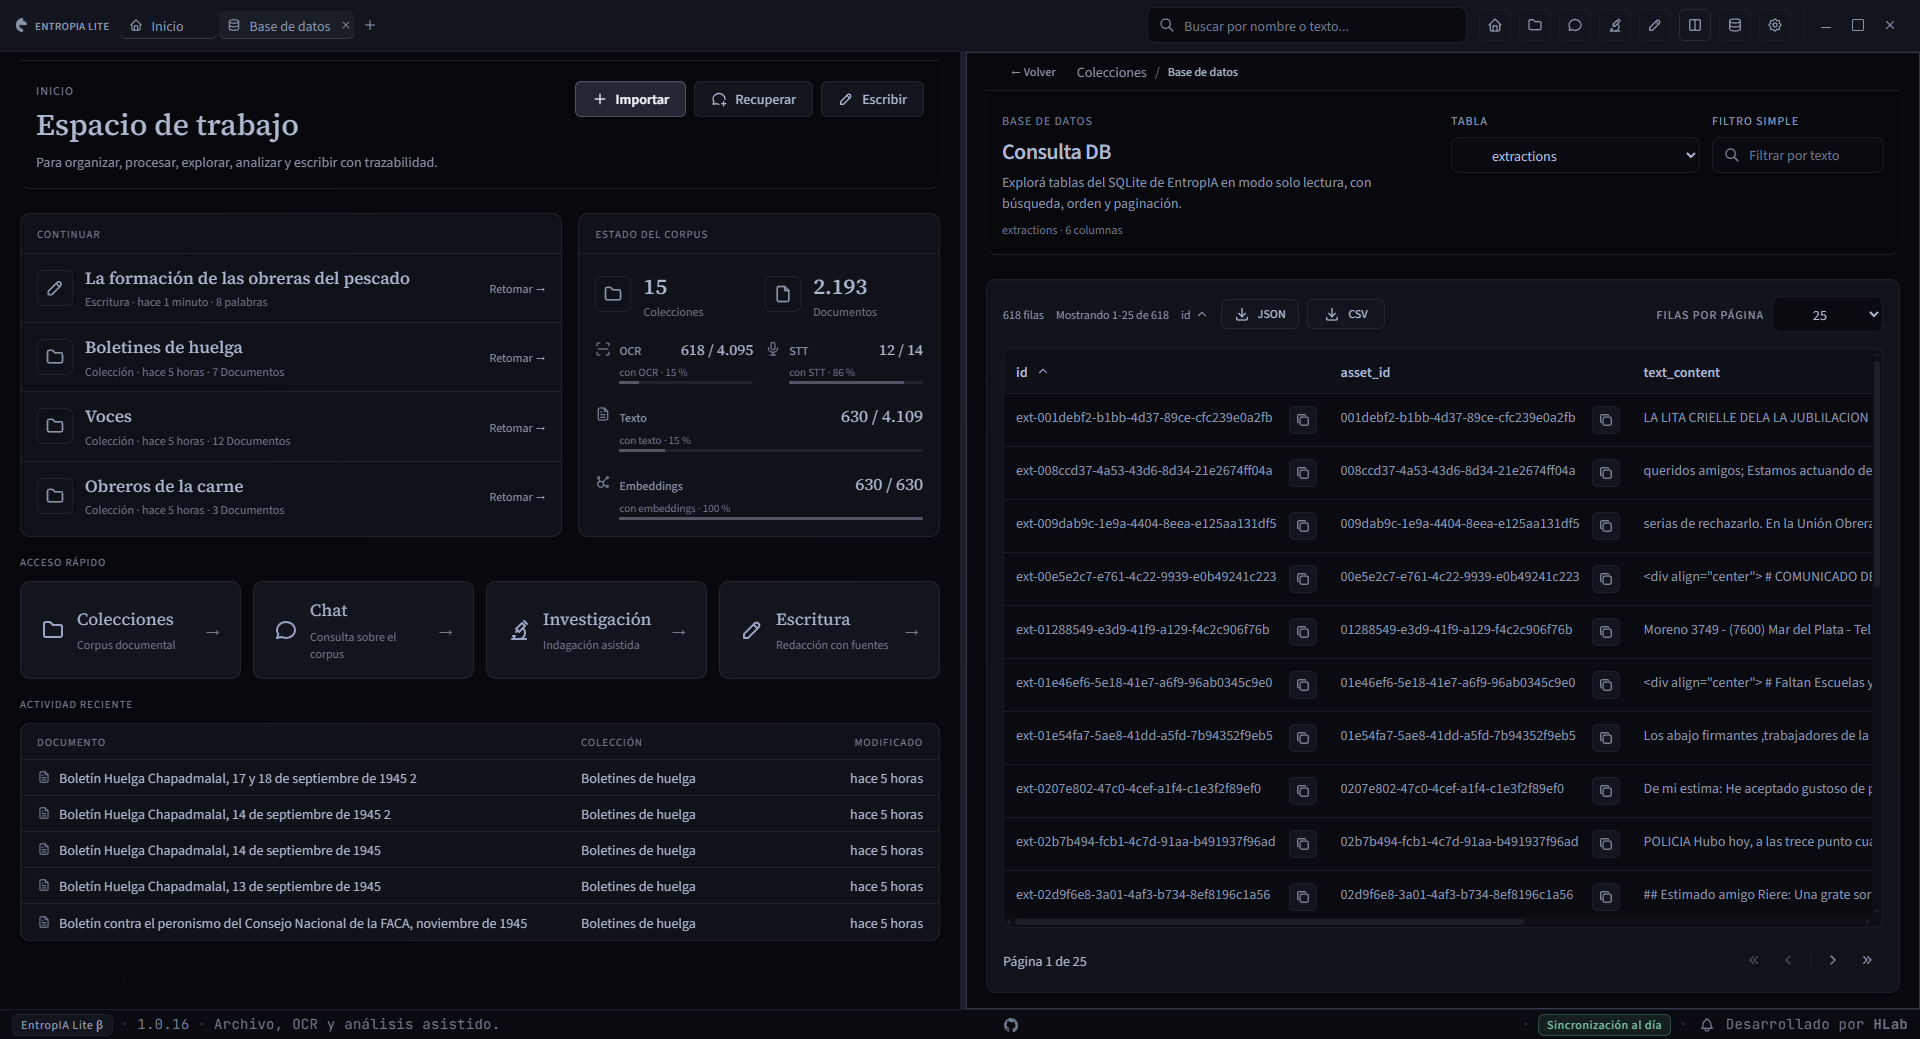
Task: Copy the id ext-0207e802 with its copy icon
Action: pyautogui.click(x=1303, y=791)
